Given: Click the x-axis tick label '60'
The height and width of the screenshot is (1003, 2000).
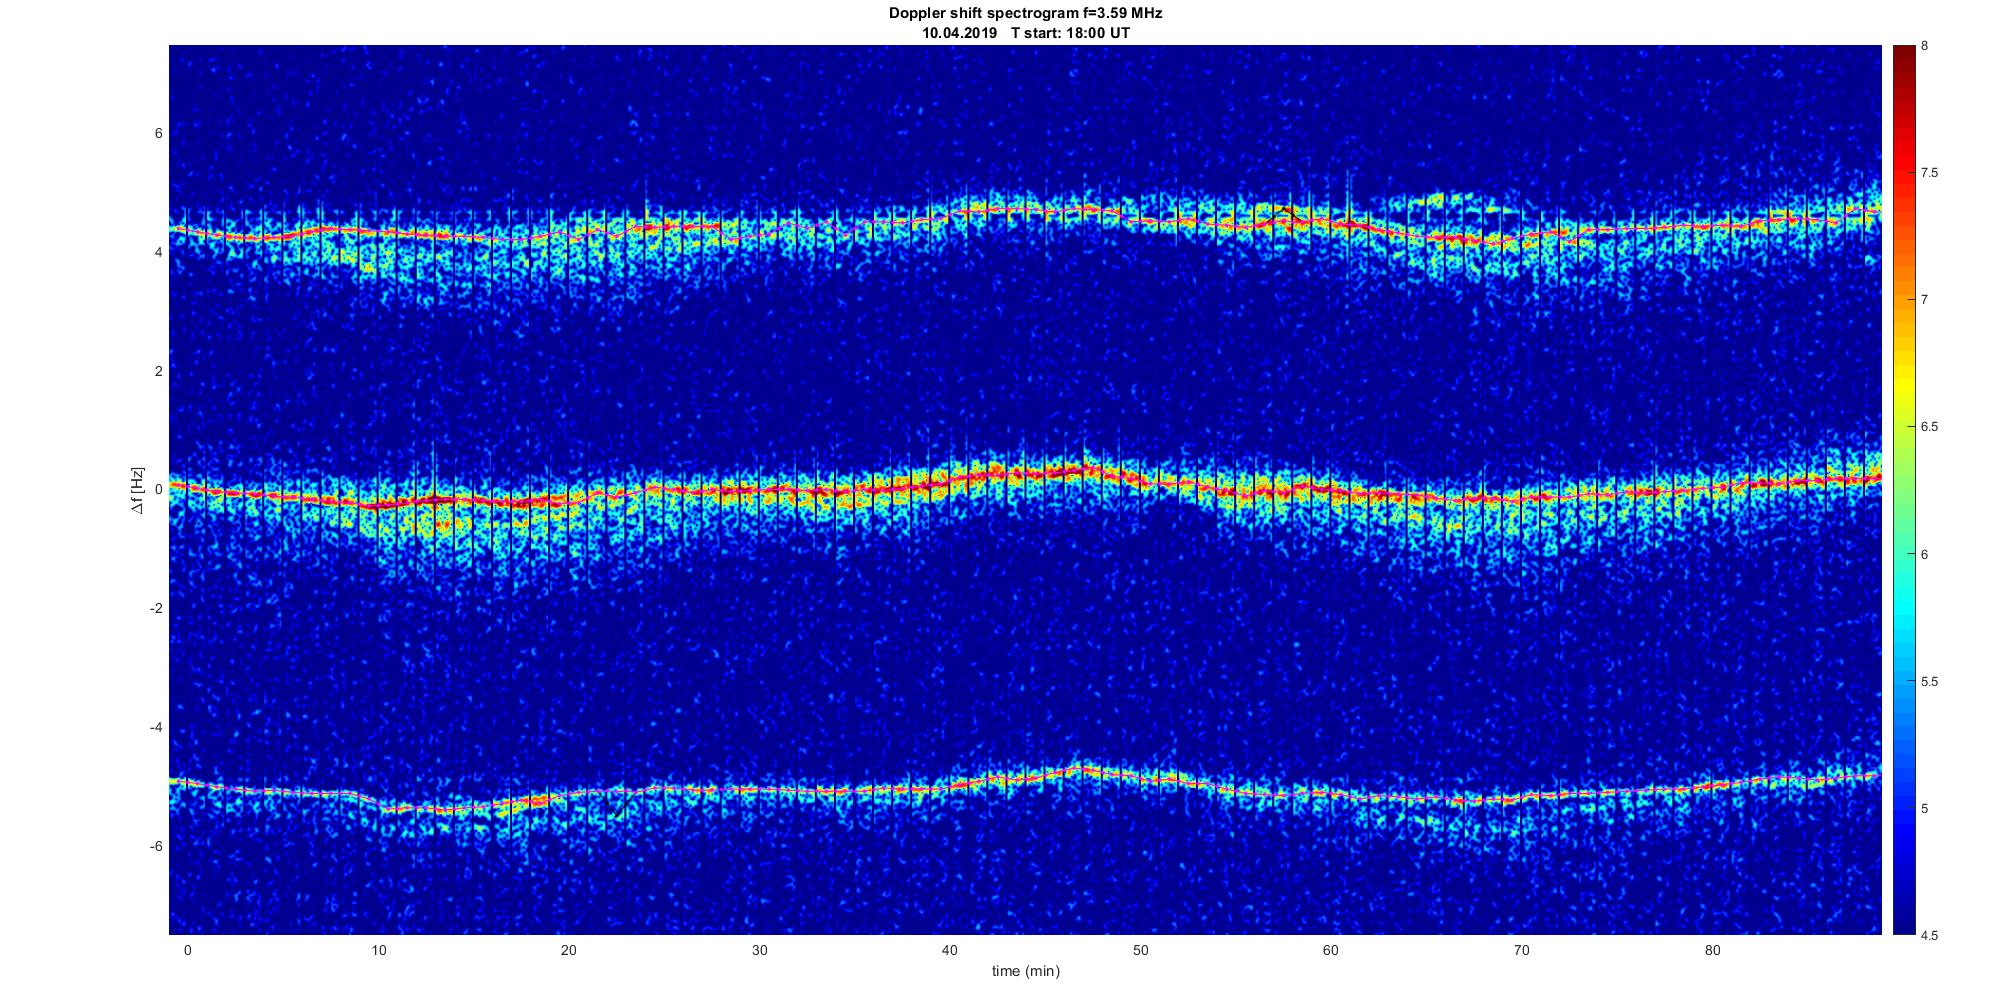Looking at the screenshot, I should (x=1331, y=950).
